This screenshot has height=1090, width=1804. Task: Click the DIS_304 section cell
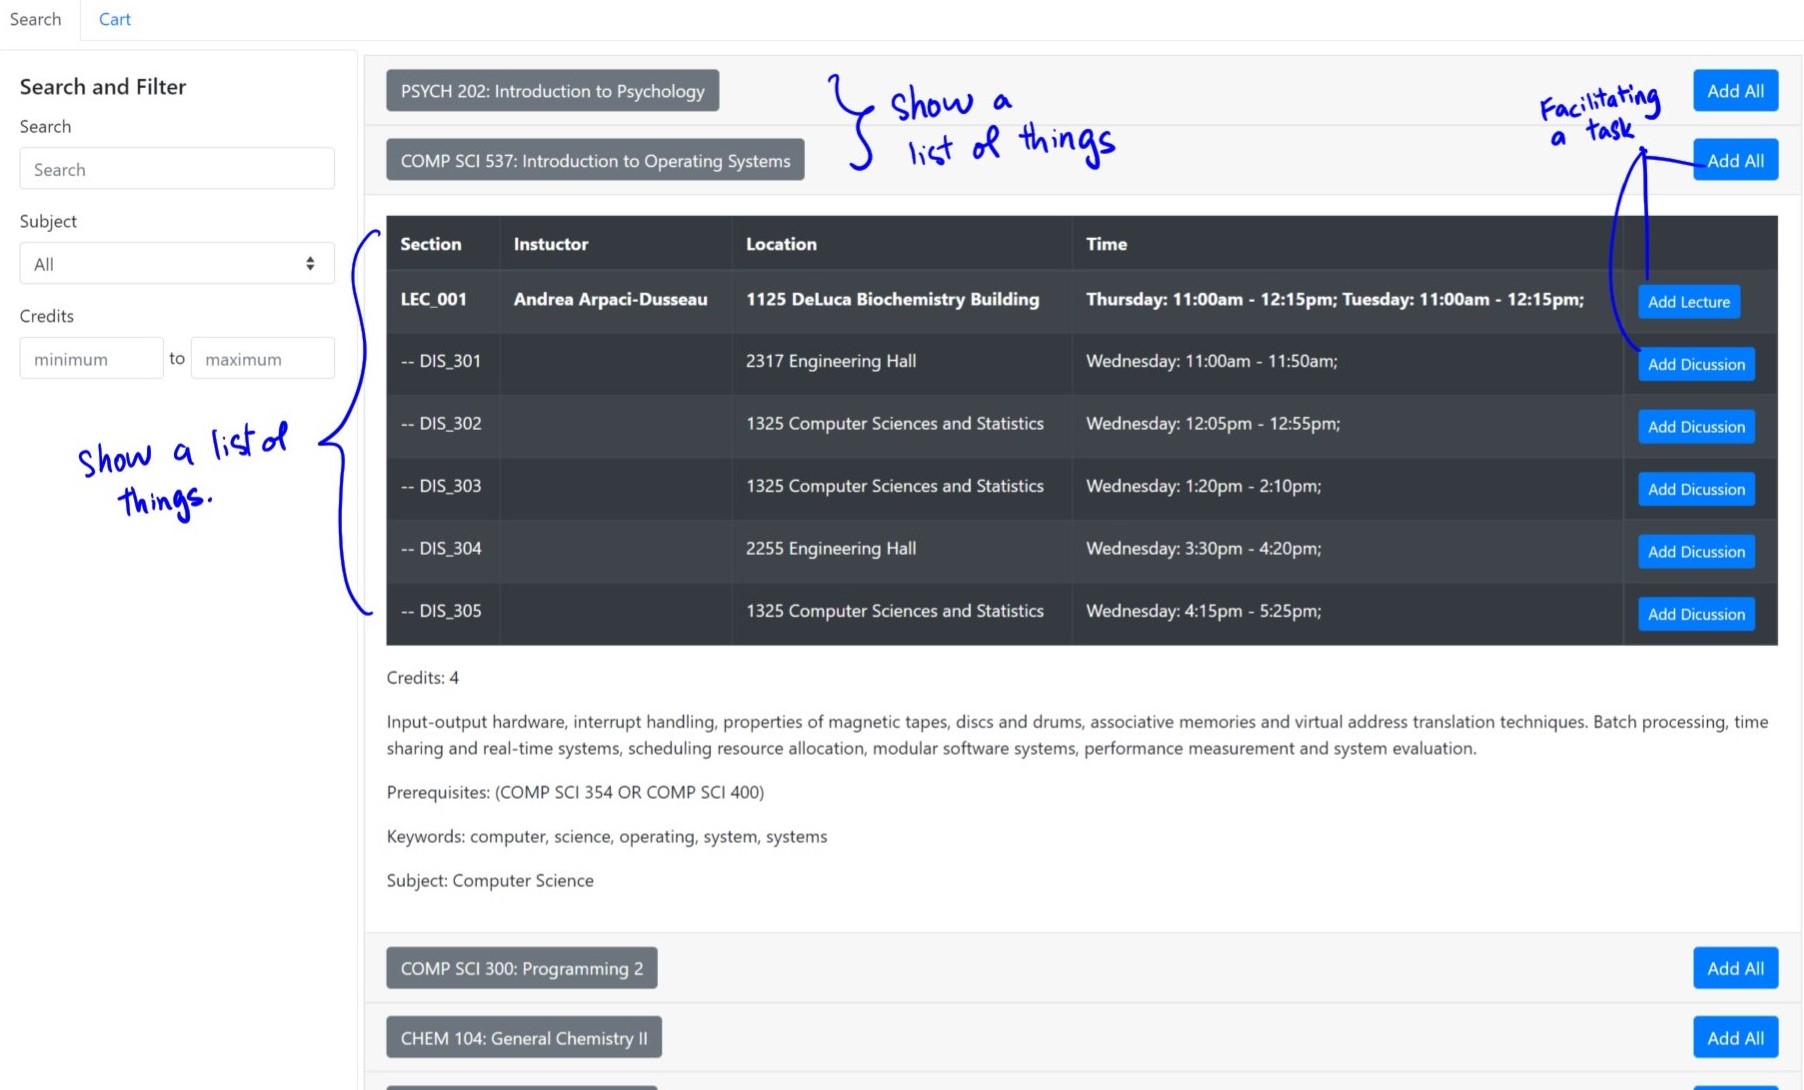443,550
